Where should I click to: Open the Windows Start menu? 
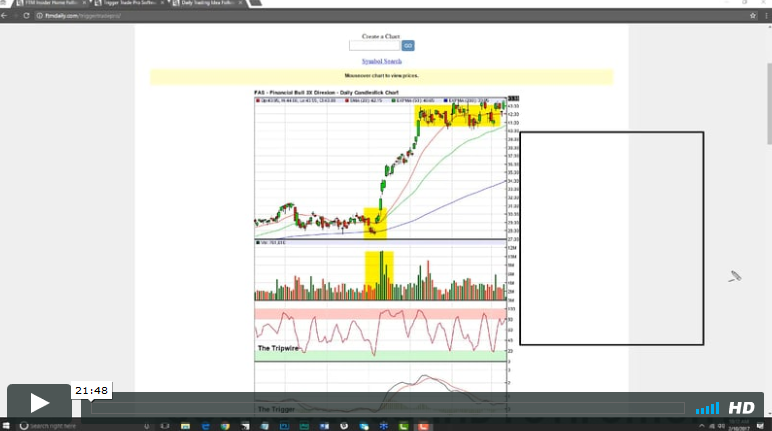tap(7, 426)
